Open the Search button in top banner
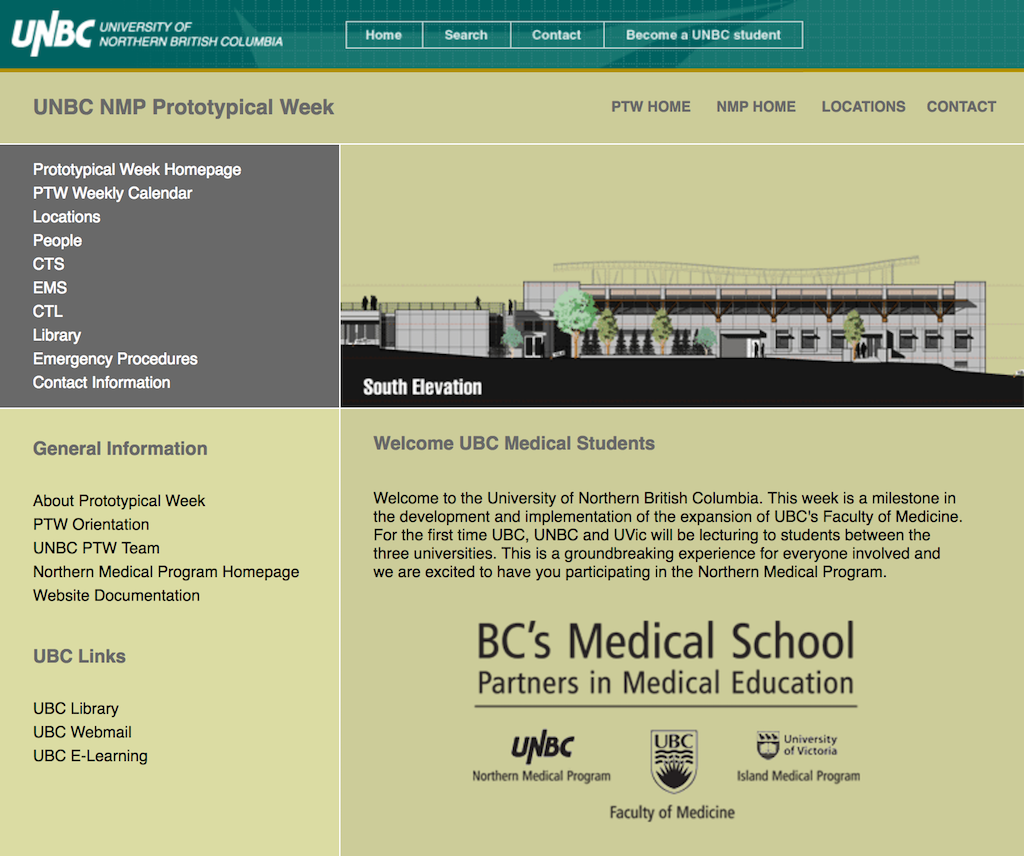The image size is (1024, 856). click(466, 35)
